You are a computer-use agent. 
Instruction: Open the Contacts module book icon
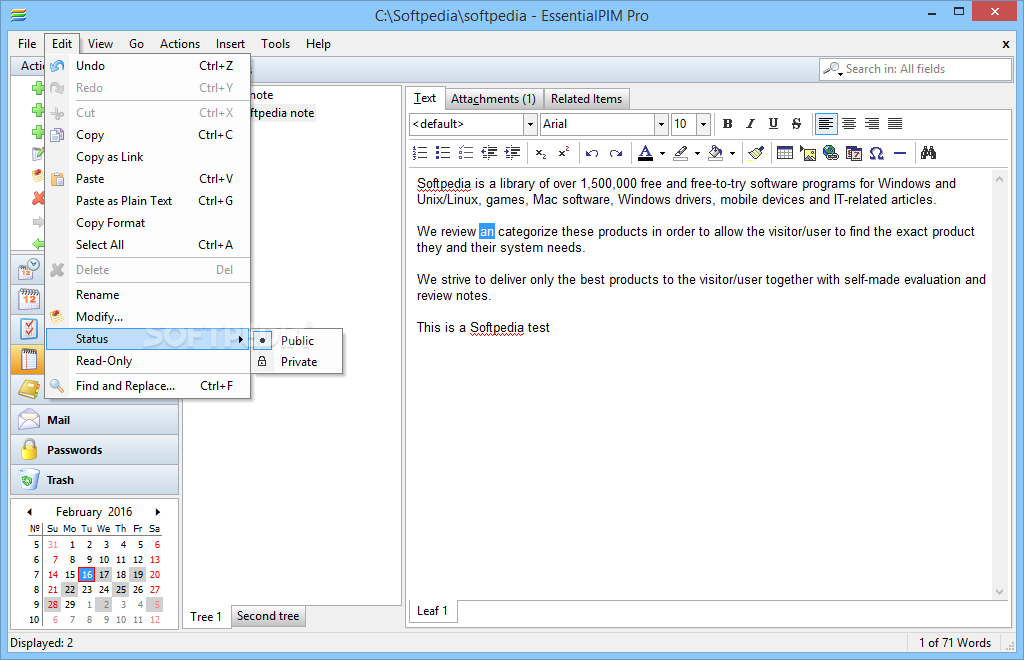(28, 389)
